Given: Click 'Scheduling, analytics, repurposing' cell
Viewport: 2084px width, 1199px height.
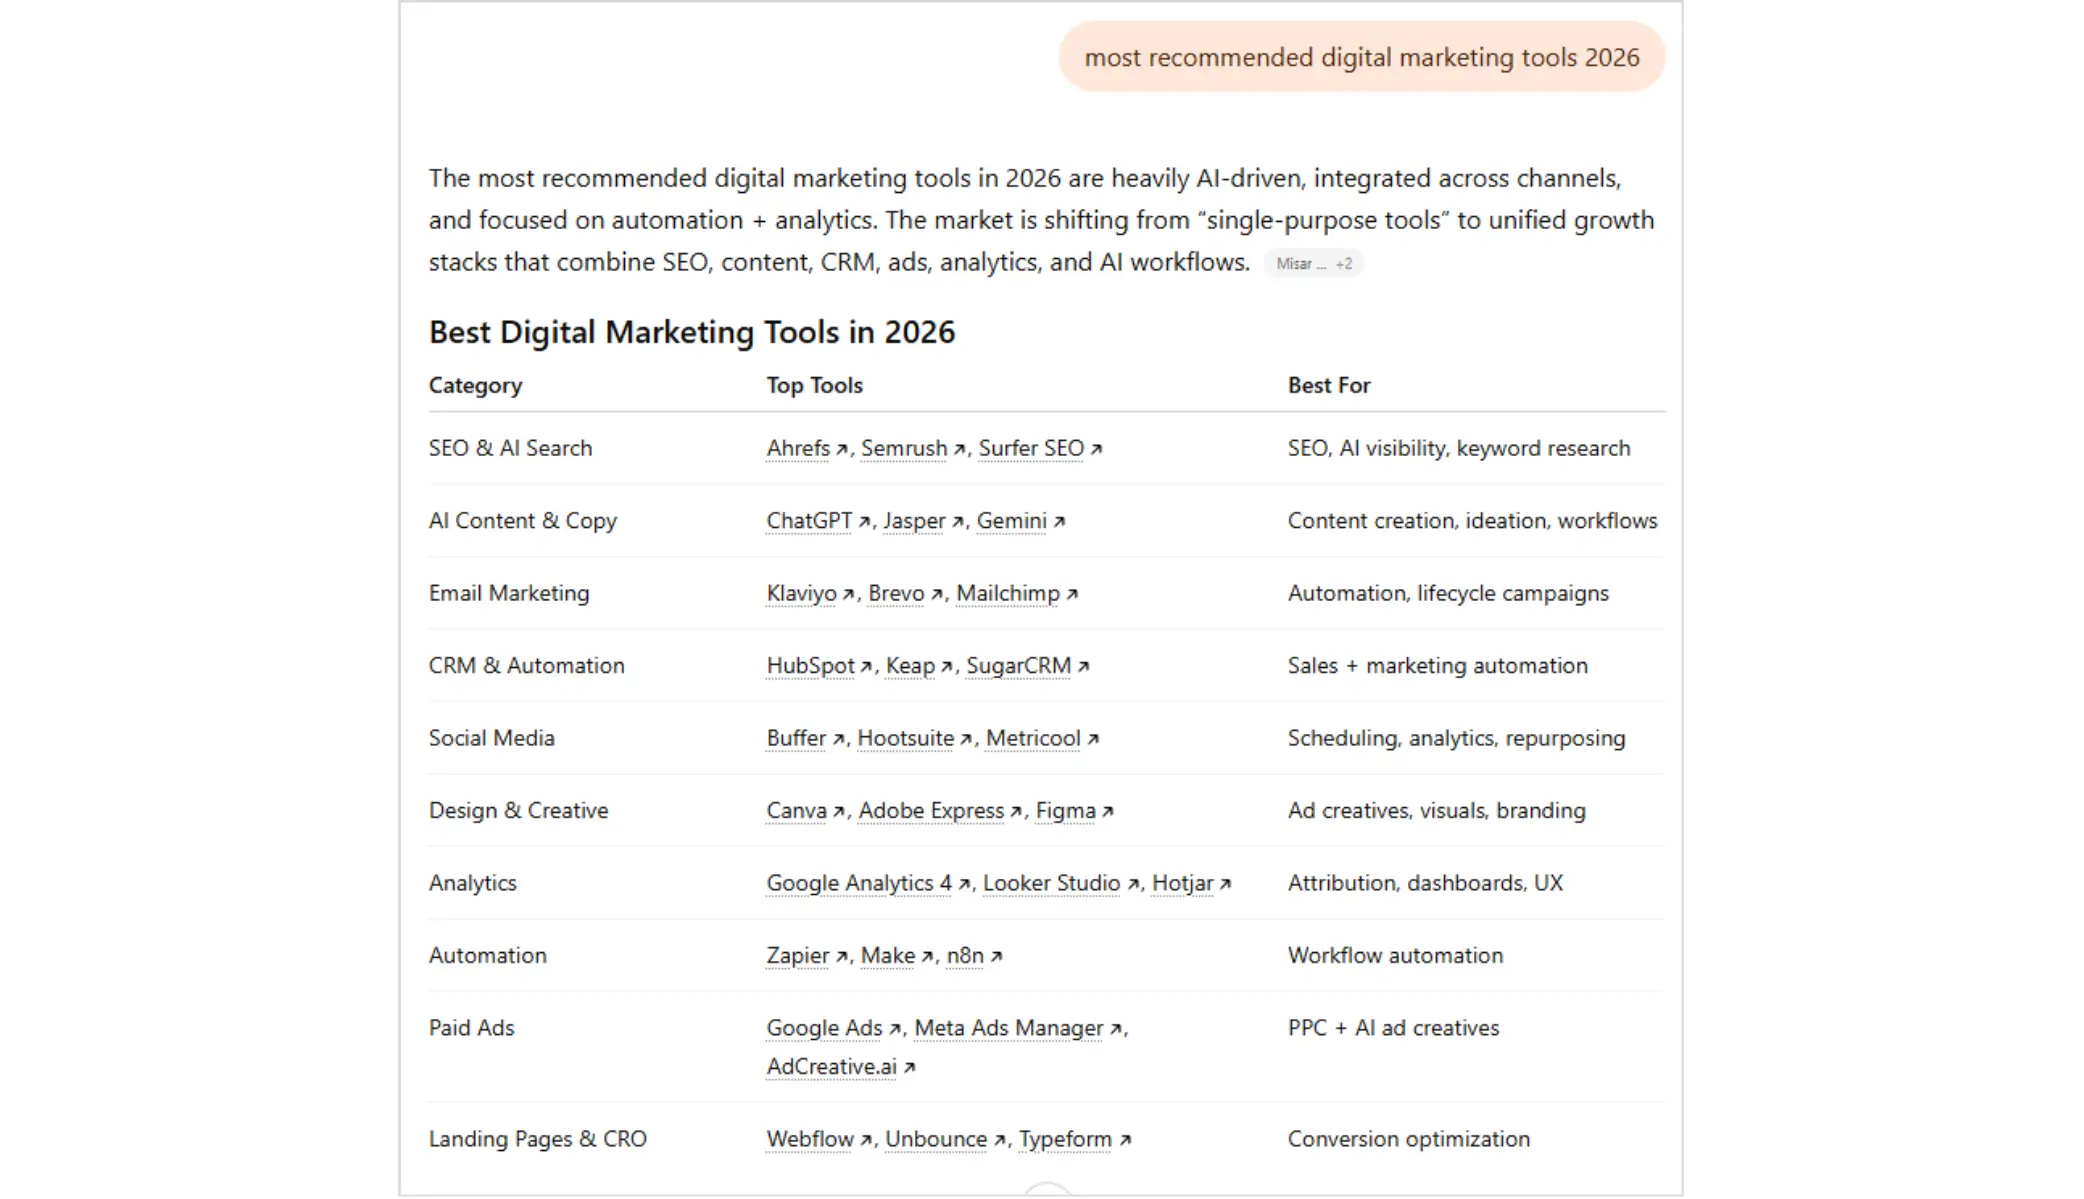Looking at the screenshot, I should pyautogui.click(x=1456, y=738).
